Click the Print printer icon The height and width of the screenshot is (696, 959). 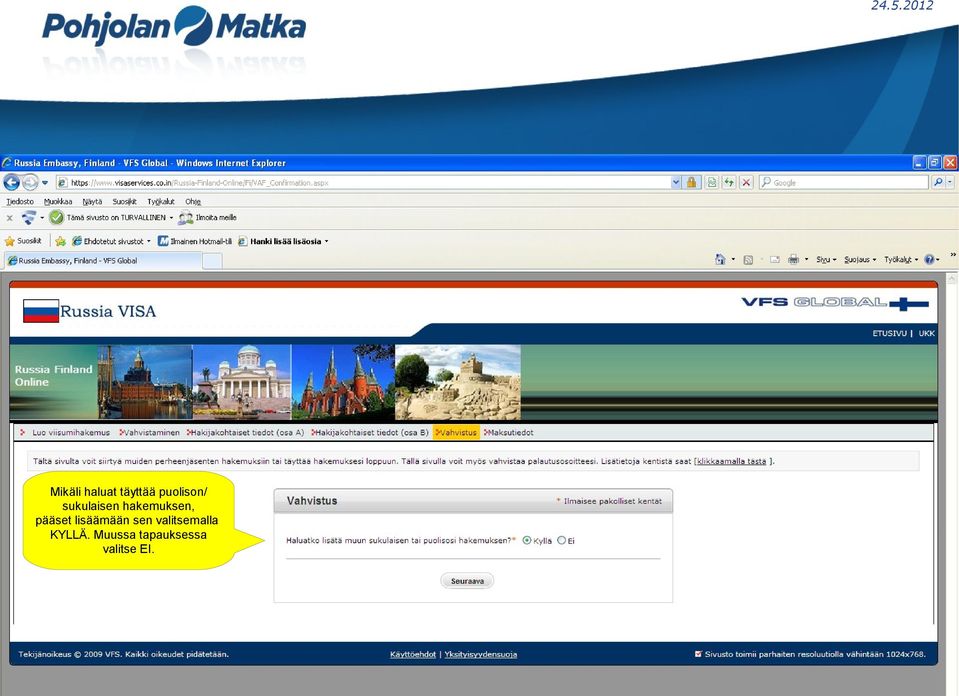pos(794,260)
